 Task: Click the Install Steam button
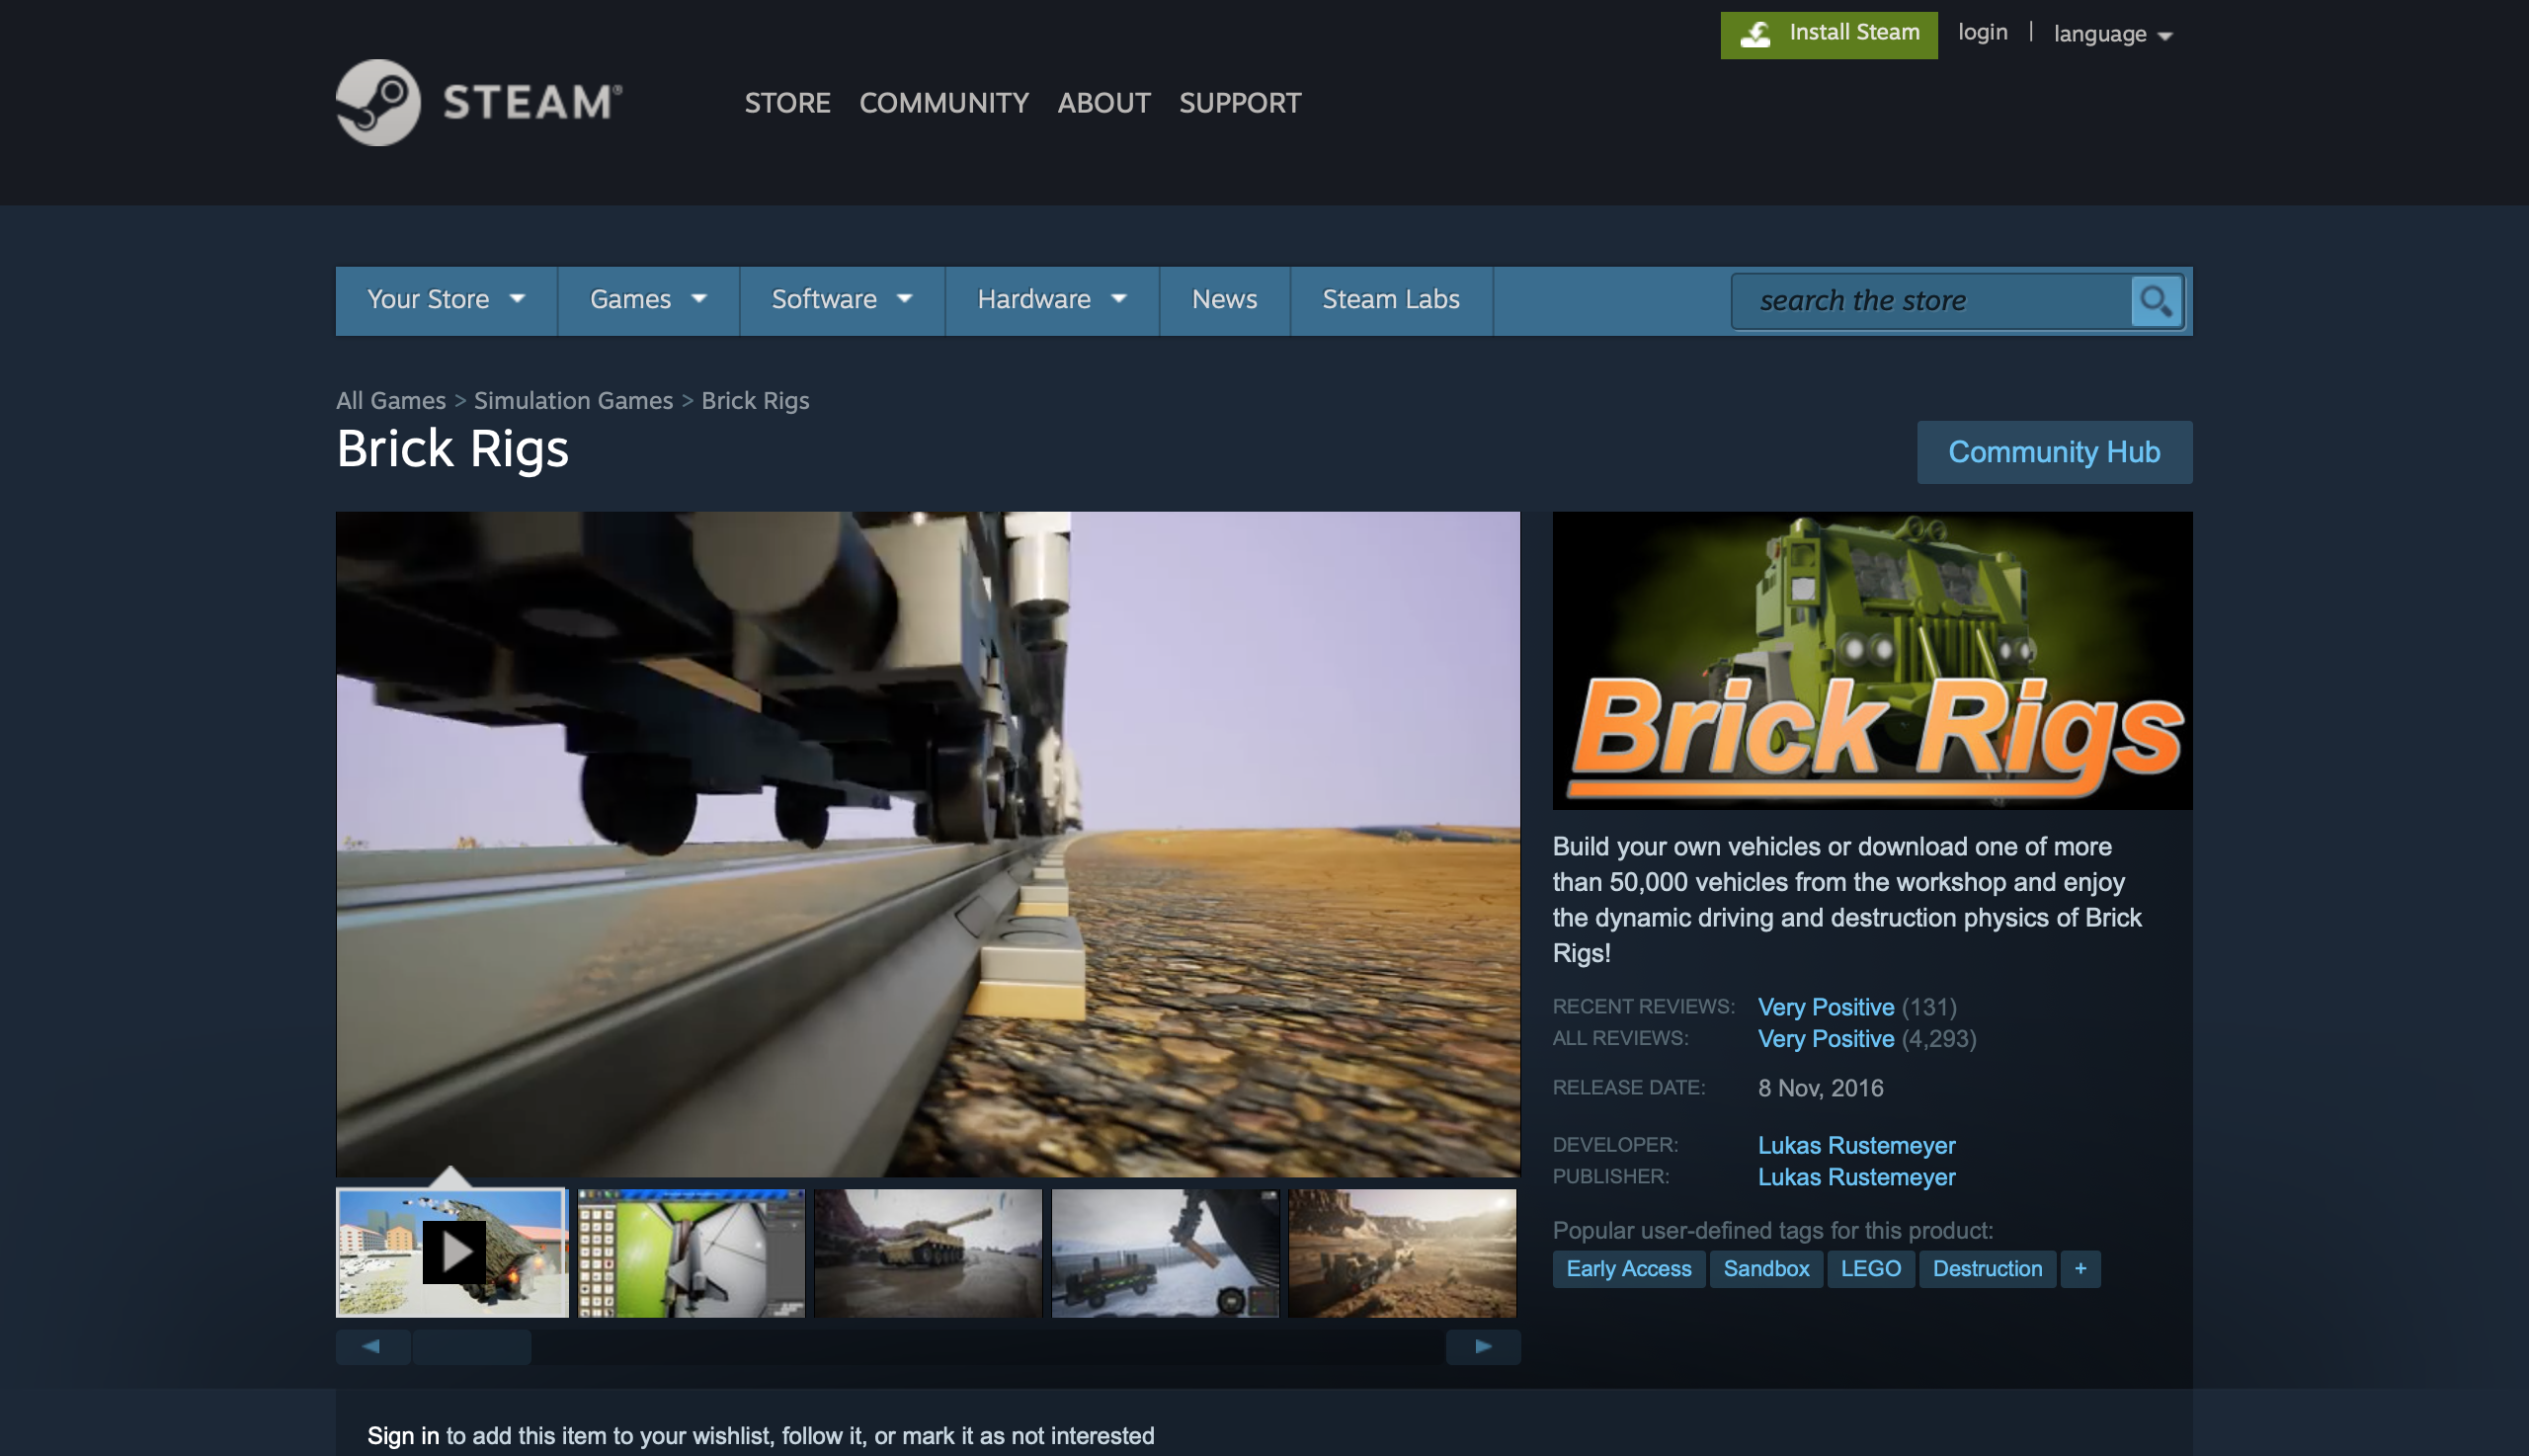(x=1828, y=35)
